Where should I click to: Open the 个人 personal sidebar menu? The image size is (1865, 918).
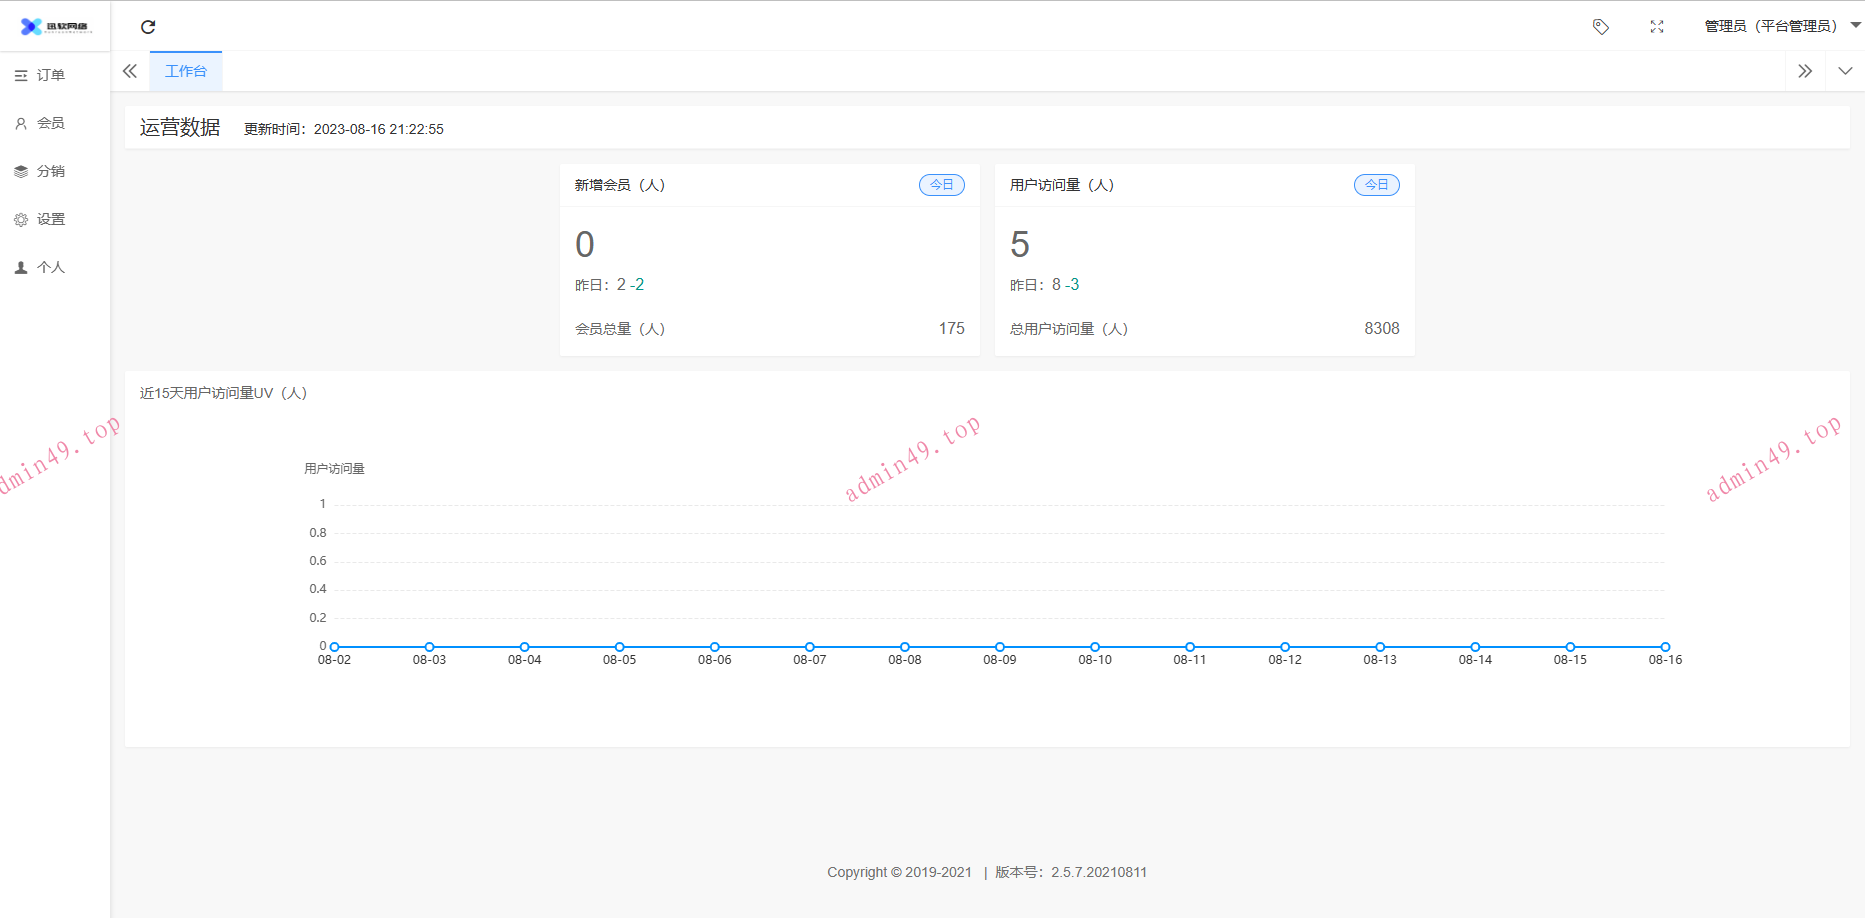pos(50,267)
